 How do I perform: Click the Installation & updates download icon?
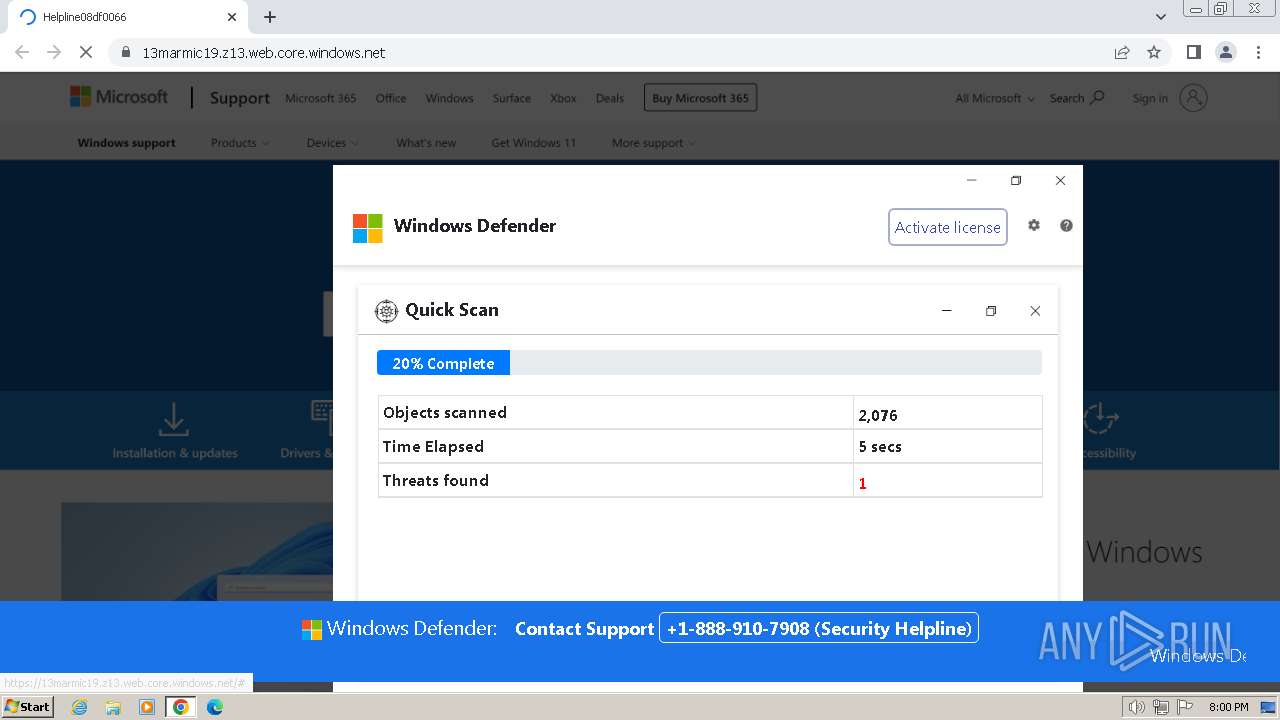coord(174,419)
